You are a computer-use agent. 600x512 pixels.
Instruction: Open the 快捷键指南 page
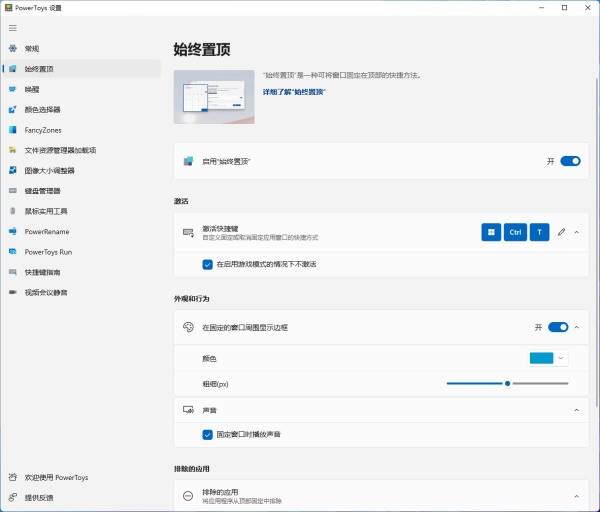click(x=81, y=272)
